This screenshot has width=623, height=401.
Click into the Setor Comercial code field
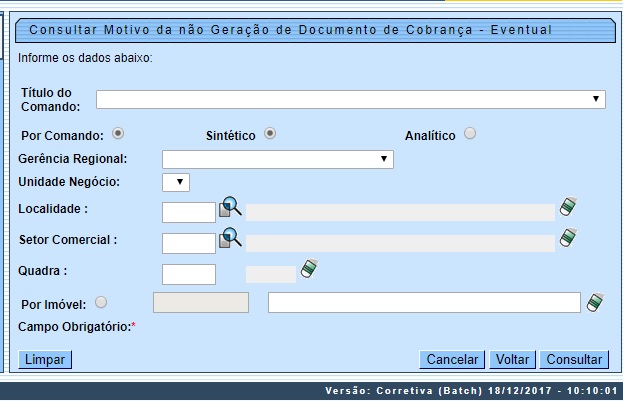tap(189, 243)
